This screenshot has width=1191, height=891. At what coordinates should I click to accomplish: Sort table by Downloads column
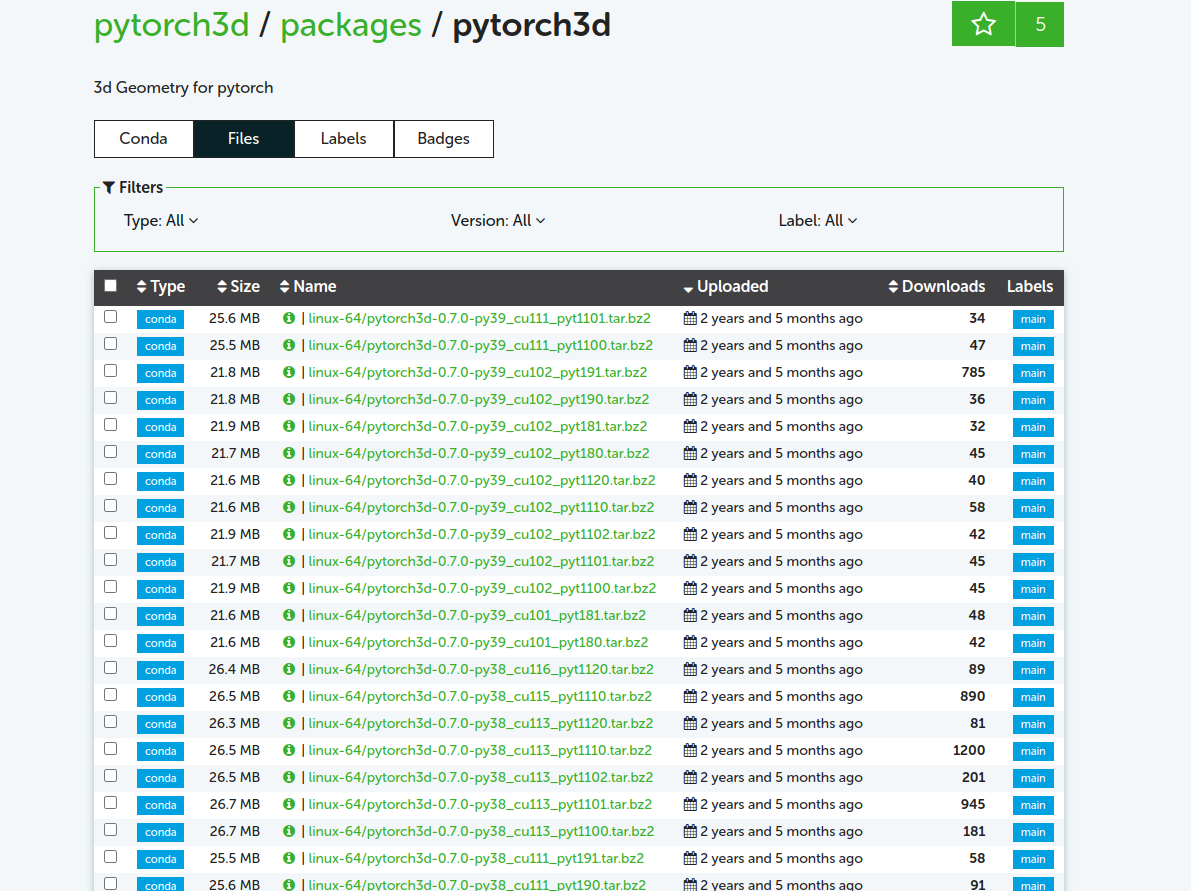pyautogui.click(x=937, y=286)
